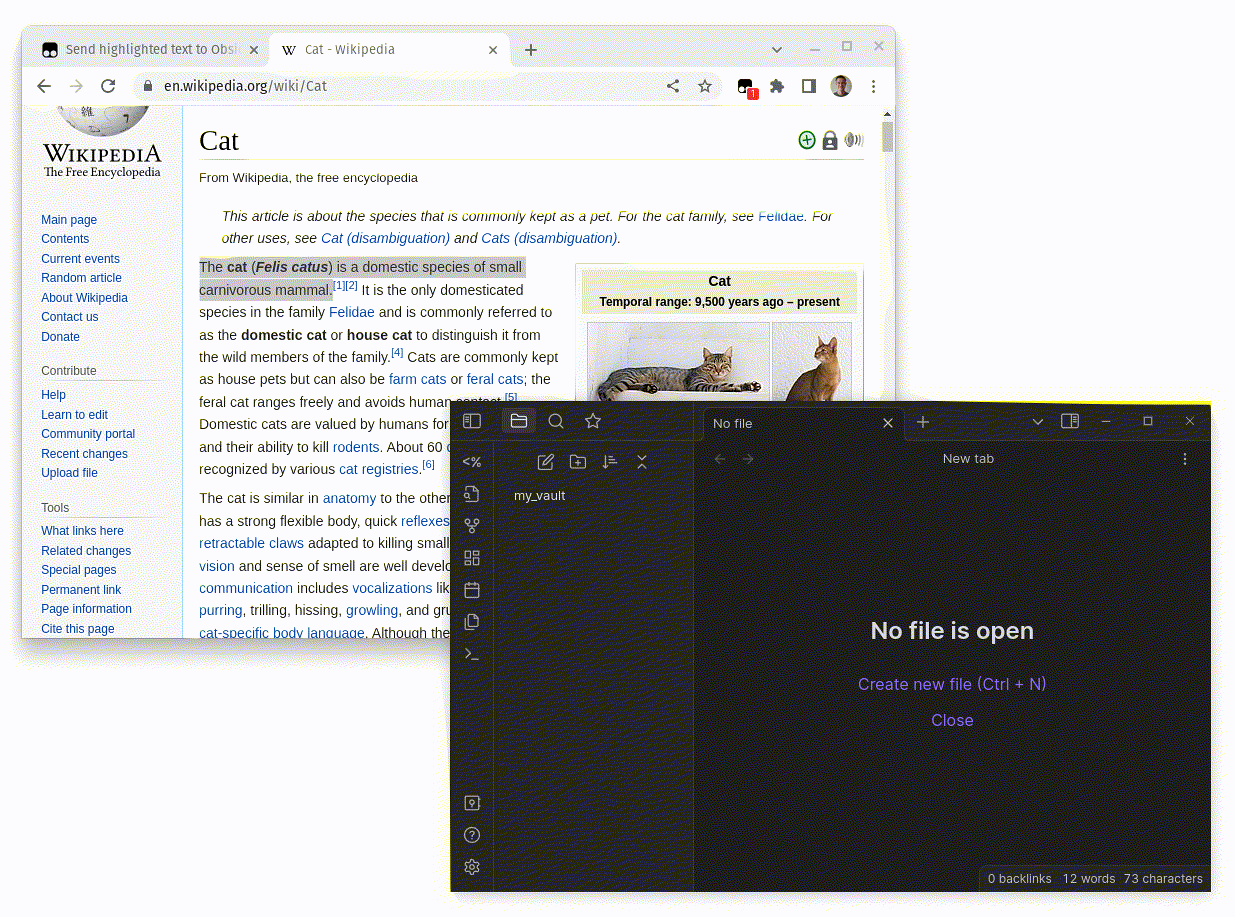1235x917 pixels.
Task: Click the Chrome page vertical scrollbar thumb
Action: click(887, 136)
